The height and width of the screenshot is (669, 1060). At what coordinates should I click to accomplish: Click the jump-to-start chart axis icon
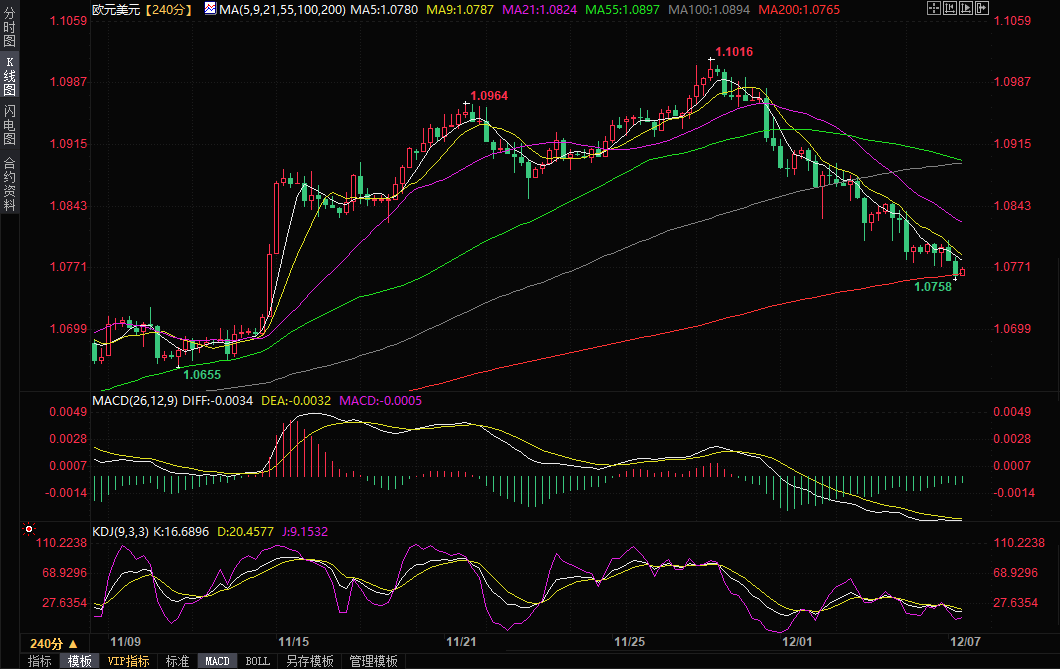point(950,9)
